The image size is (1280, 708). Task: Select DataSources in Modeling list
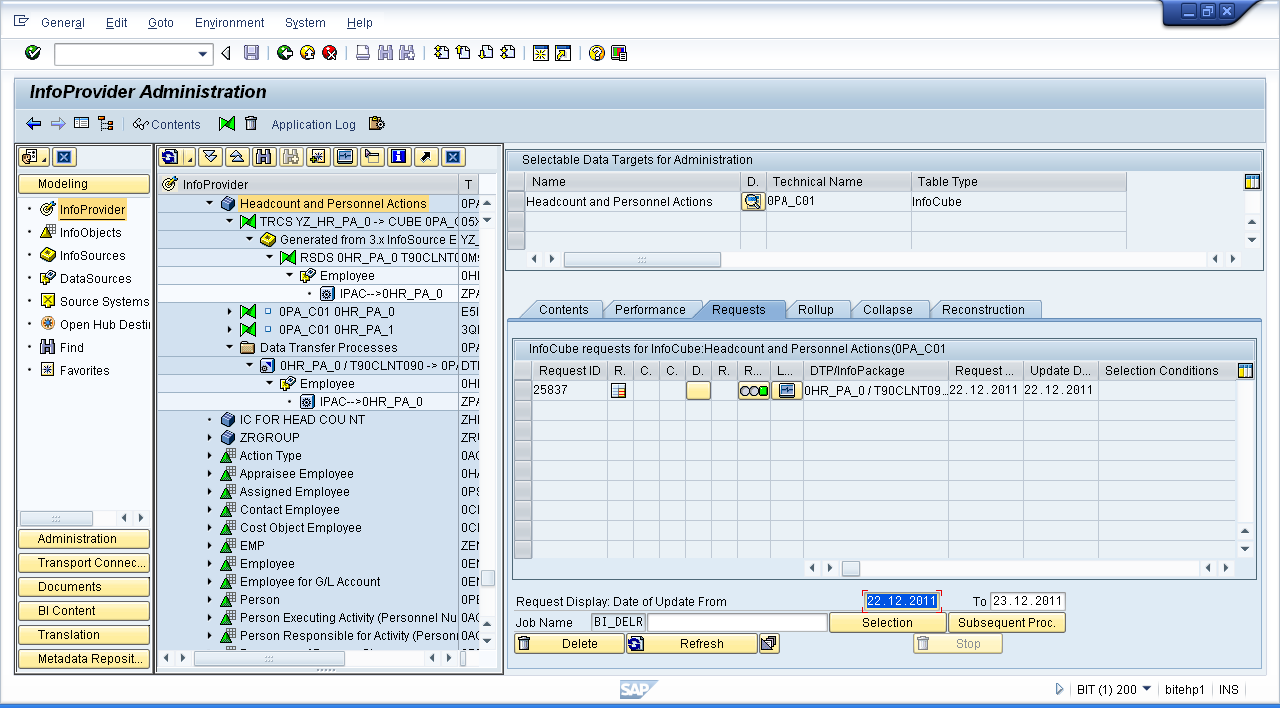click(x=95, y=279)
